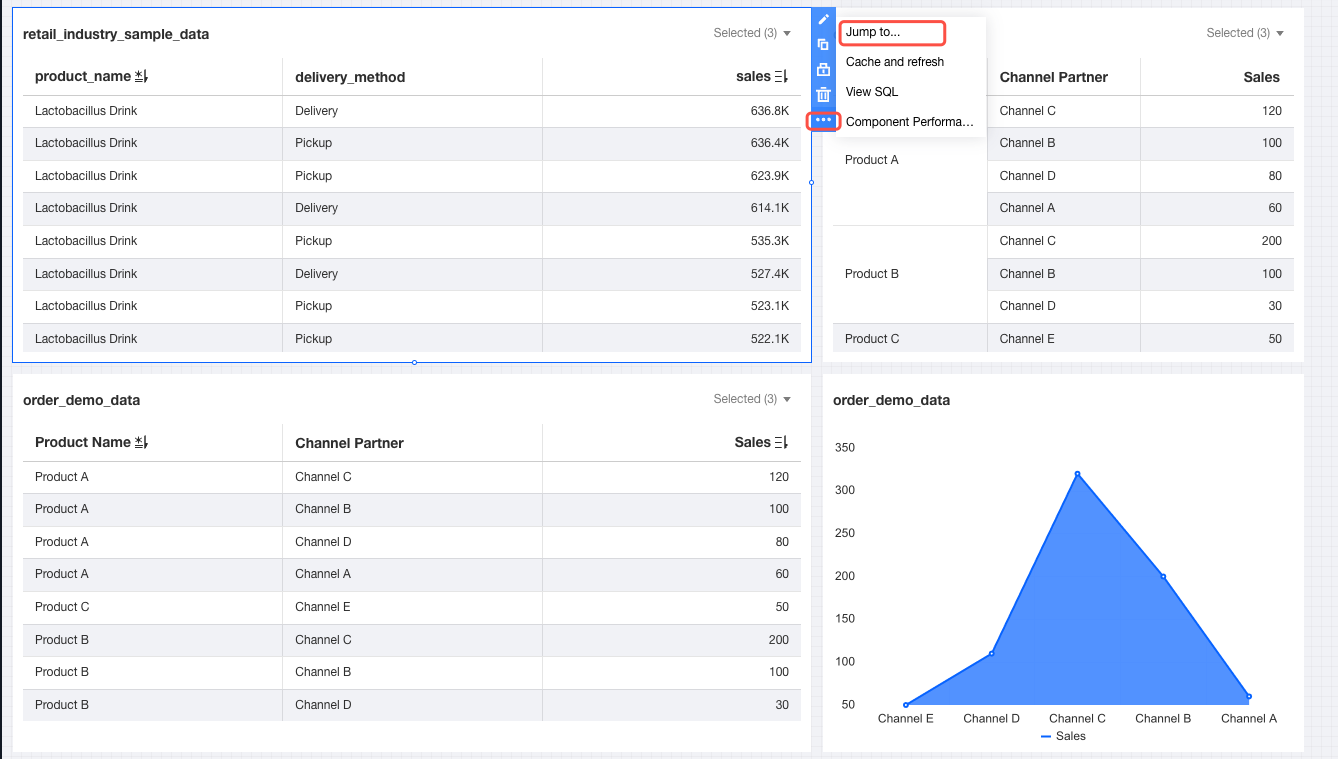Click bottom resize handle of retail table
1338x759 pixels.
(x=414, y=362)
